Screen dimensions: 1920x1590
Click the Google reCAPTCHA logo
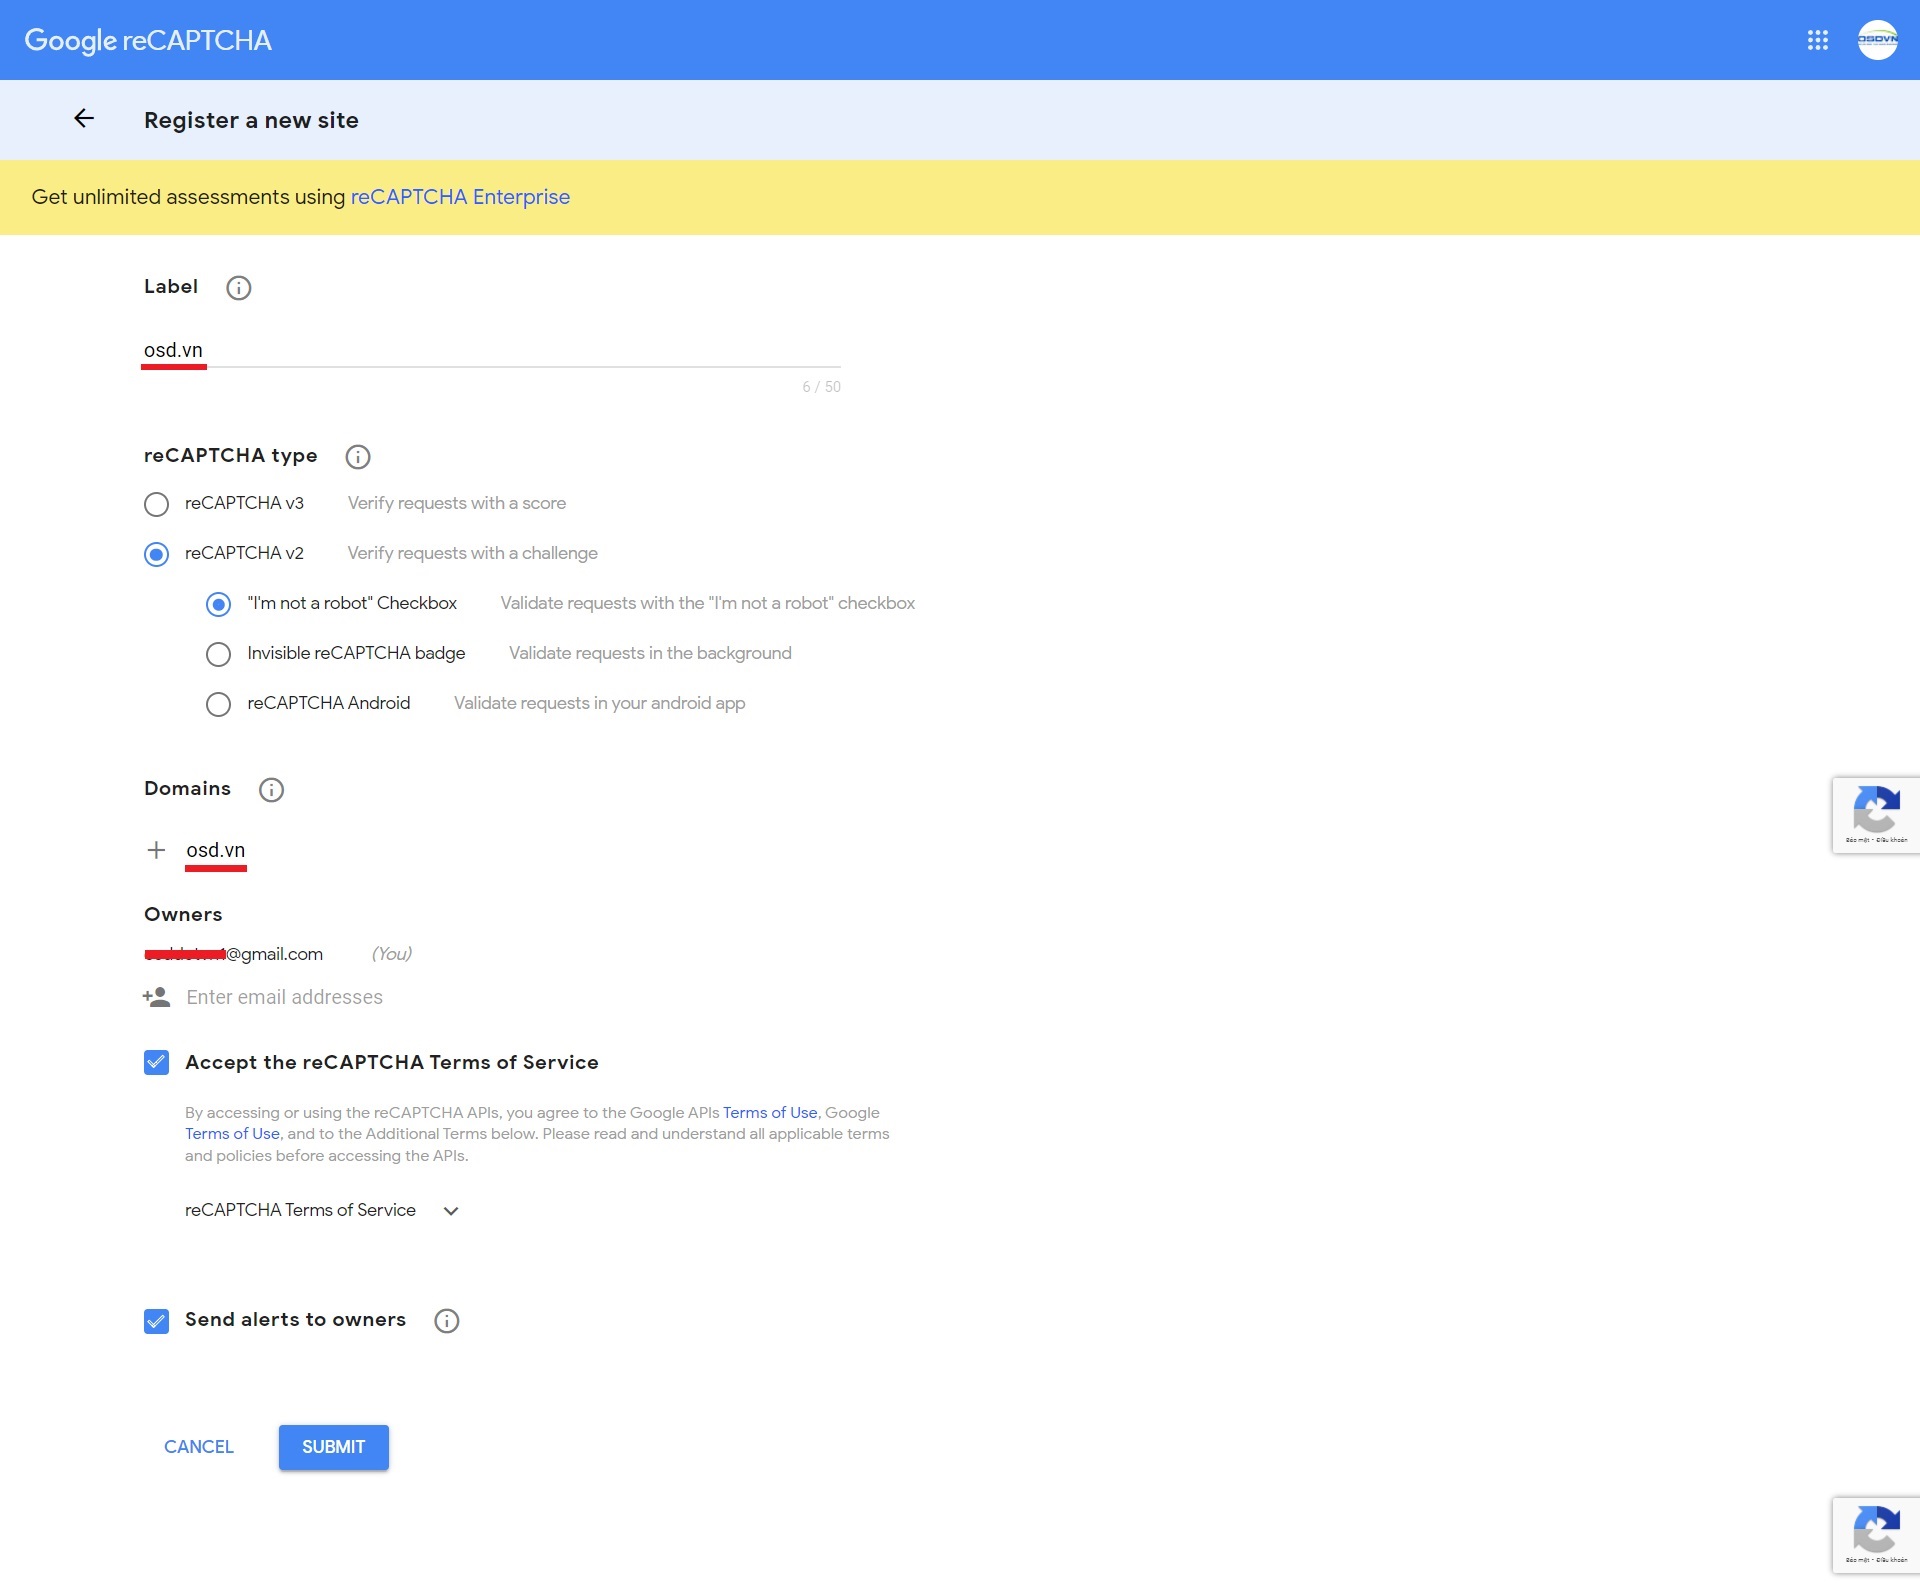[148, 40]
